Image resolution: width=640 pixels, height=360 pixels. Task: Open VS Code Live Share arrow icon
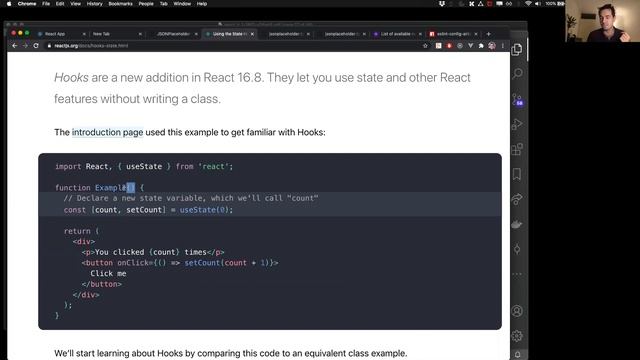(517, 199)
